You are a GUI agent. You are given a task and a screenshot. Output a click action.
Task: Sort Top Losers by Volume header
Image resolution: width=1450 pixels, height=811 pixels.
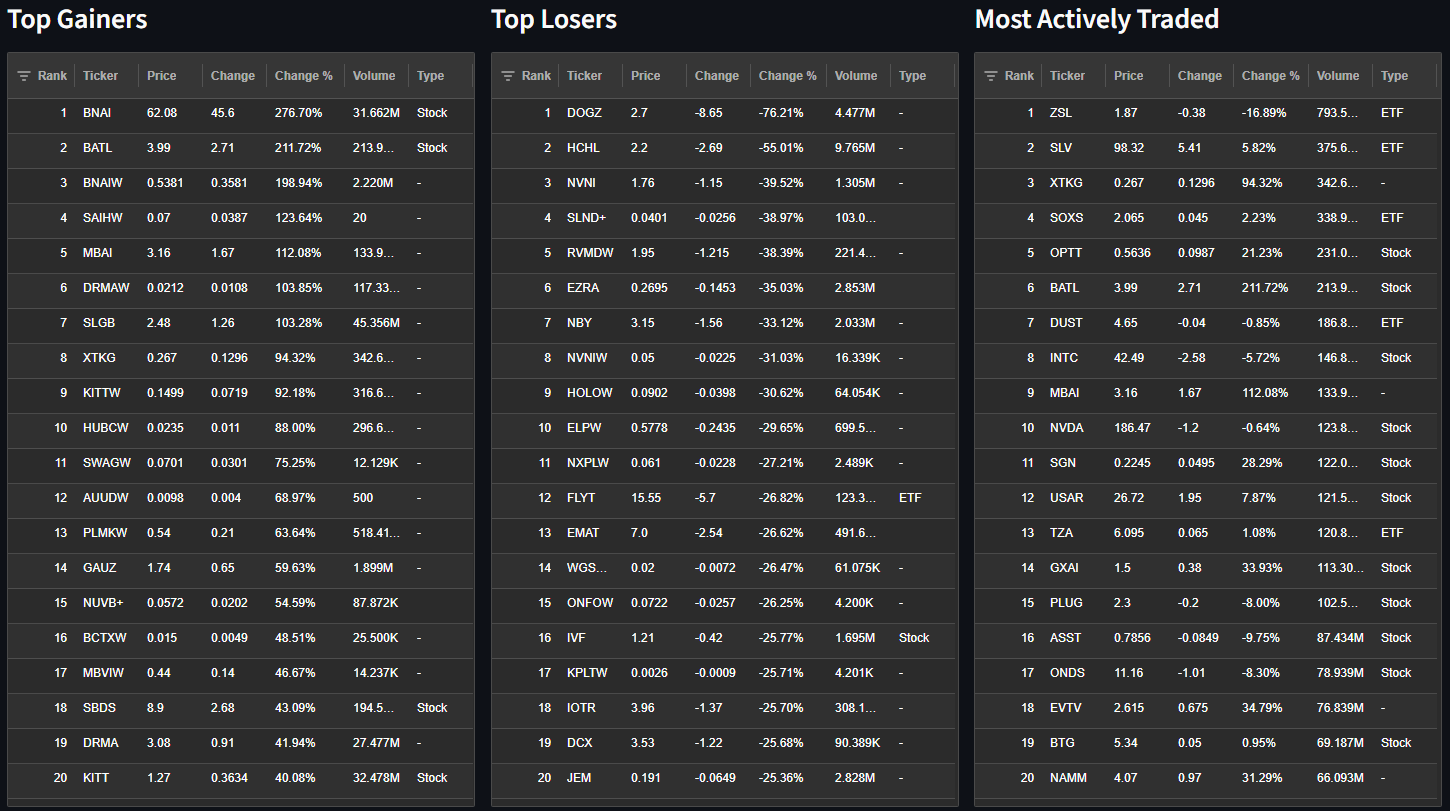point(856,76)
